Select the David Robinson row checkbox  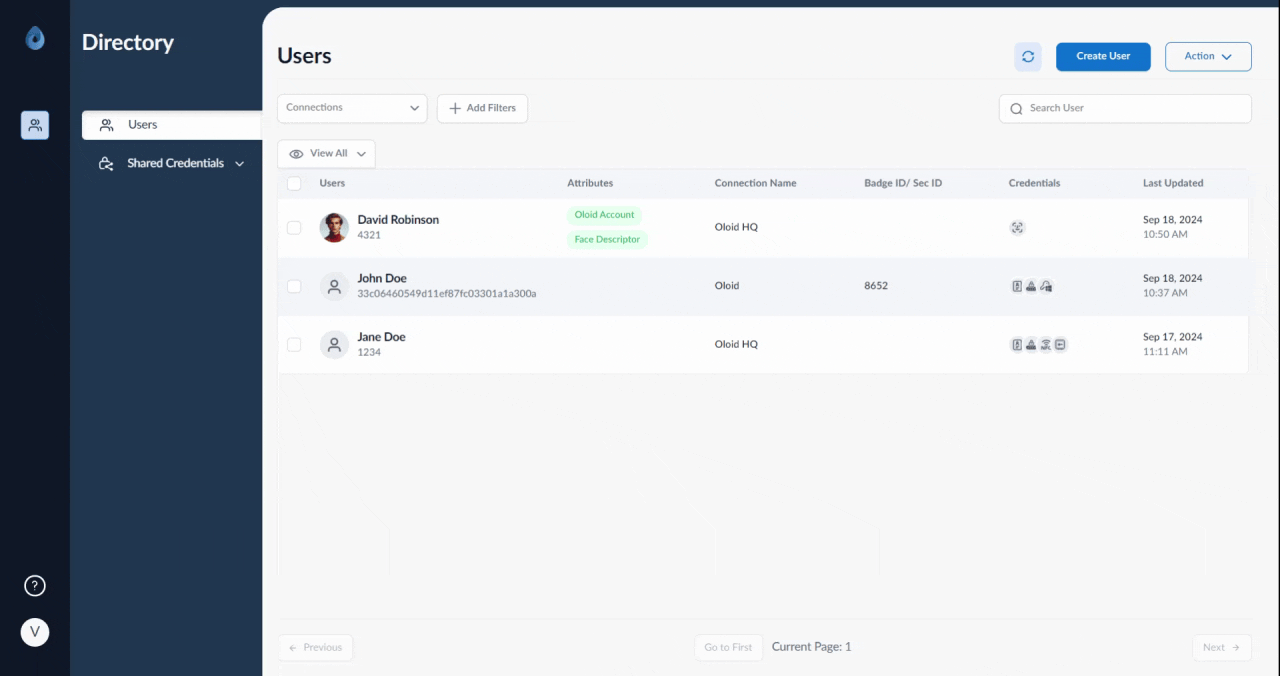(x=294, y=227)
